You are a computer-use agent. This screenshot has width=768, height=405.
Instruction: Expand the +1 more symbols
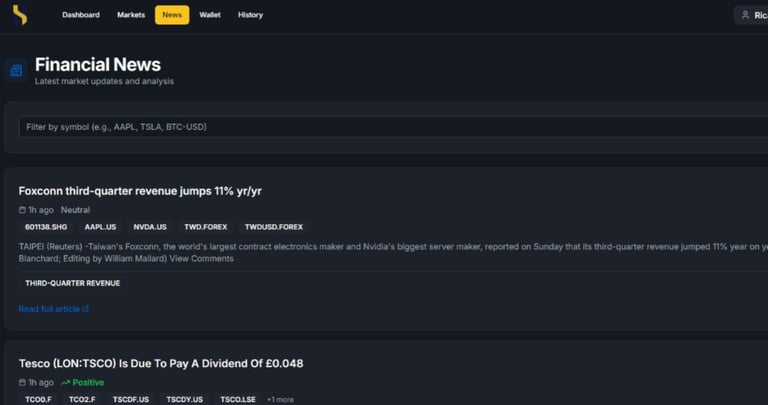pyautogui.click(x=280, y=400)
